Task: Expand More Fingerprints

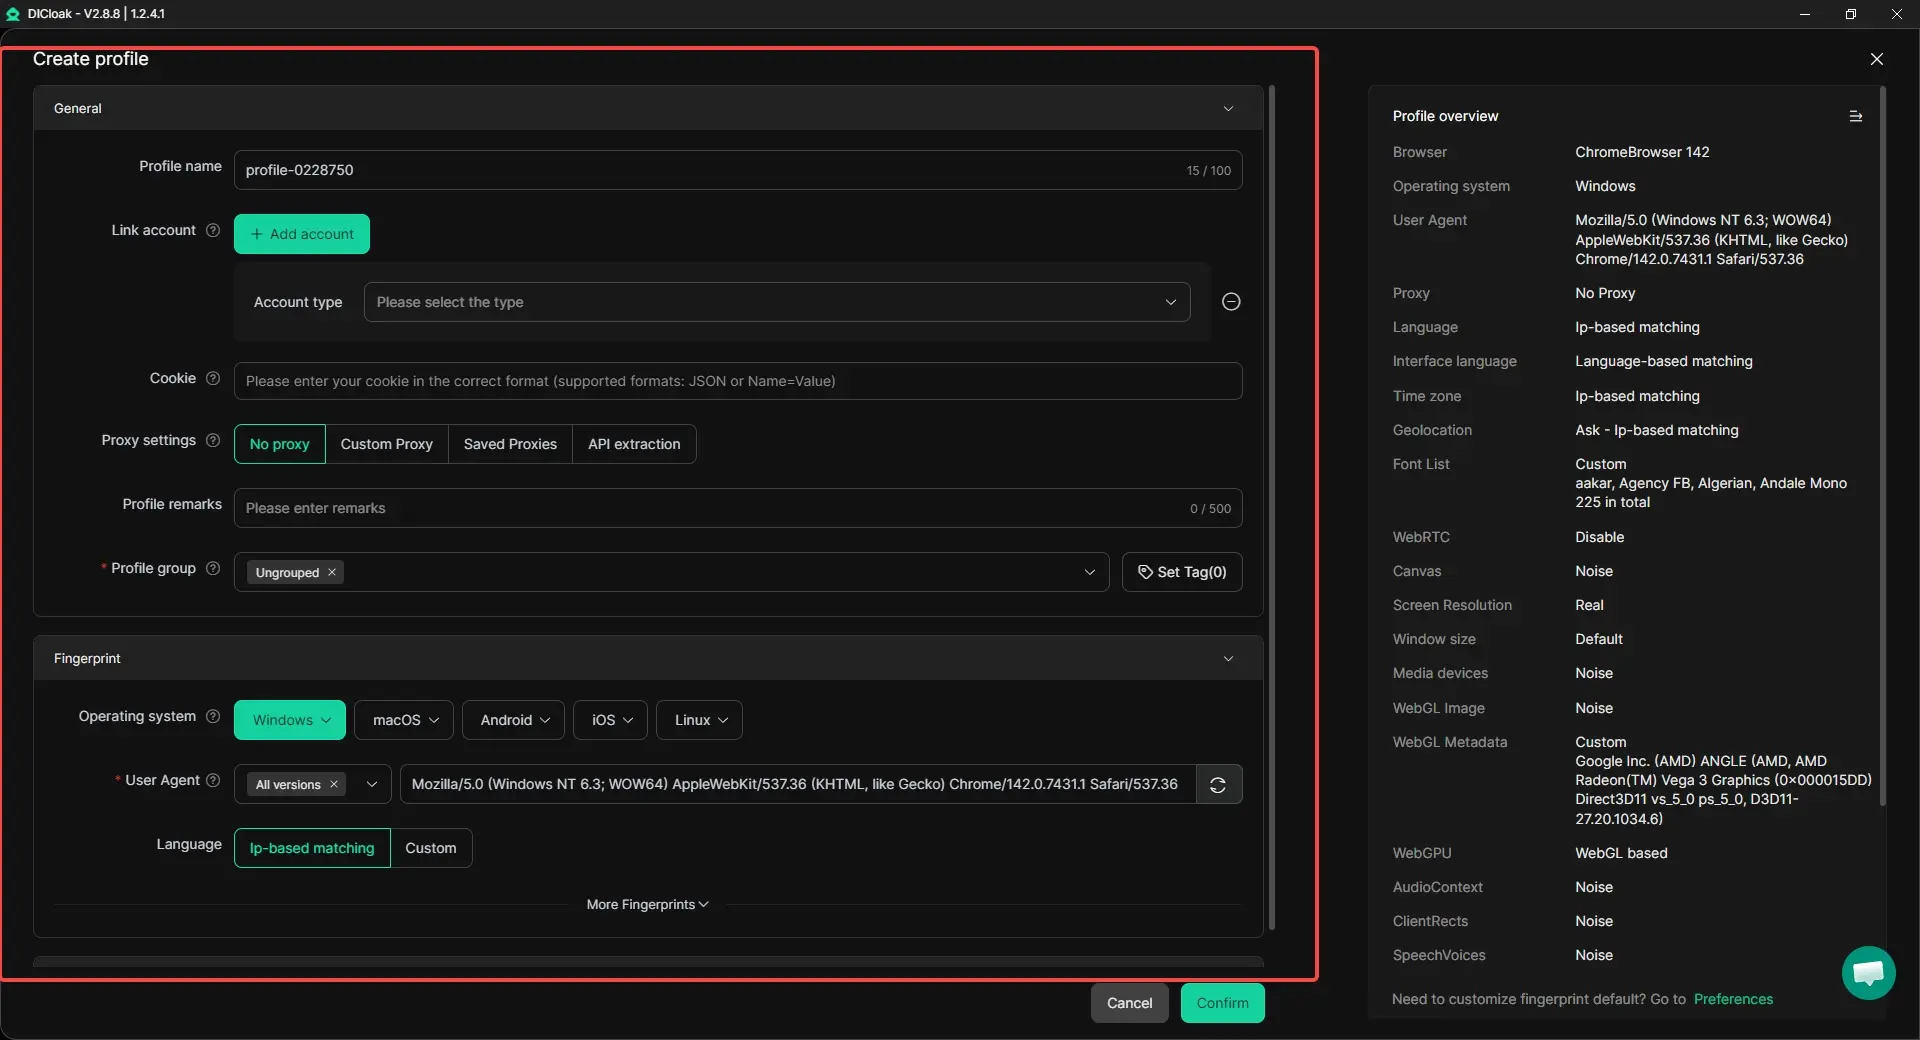Action: (647, 905)
